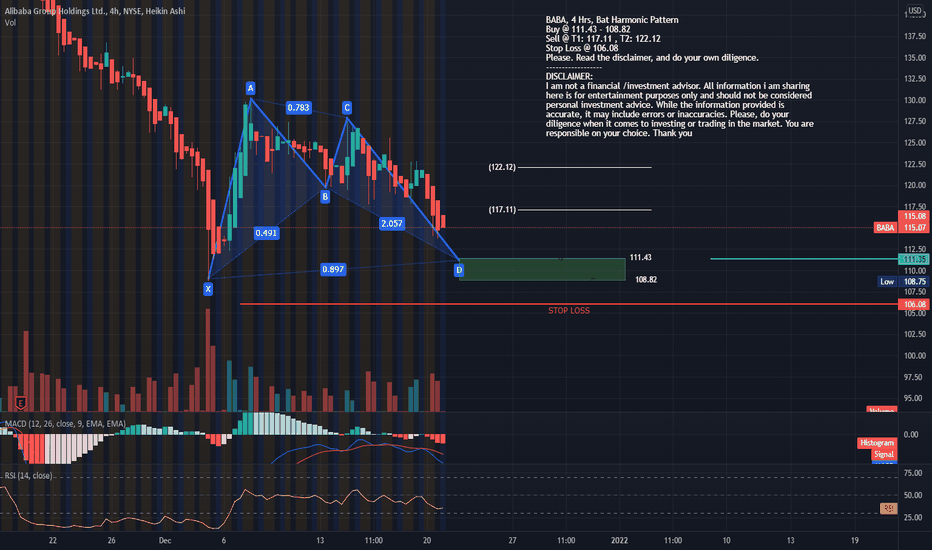
Task: Click the 115.07 last price label
Action: coord(915,228)
